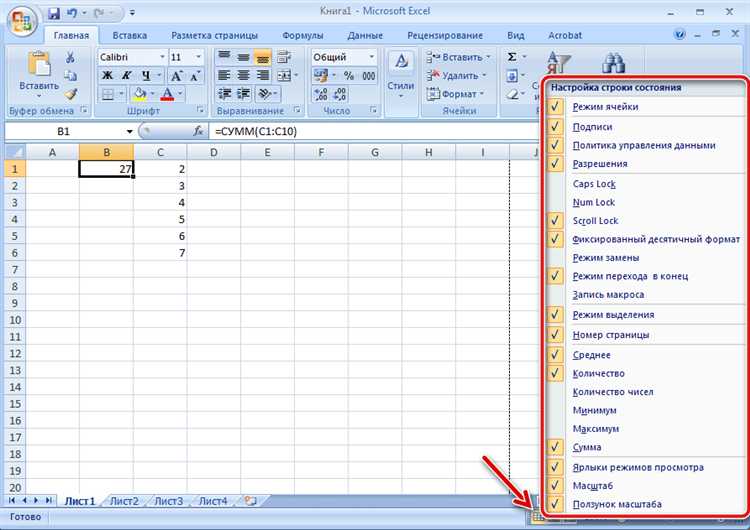The height and width of the screenshot is (530, 750).
Task: Align cell text to the left
Action: click(224, 75)
